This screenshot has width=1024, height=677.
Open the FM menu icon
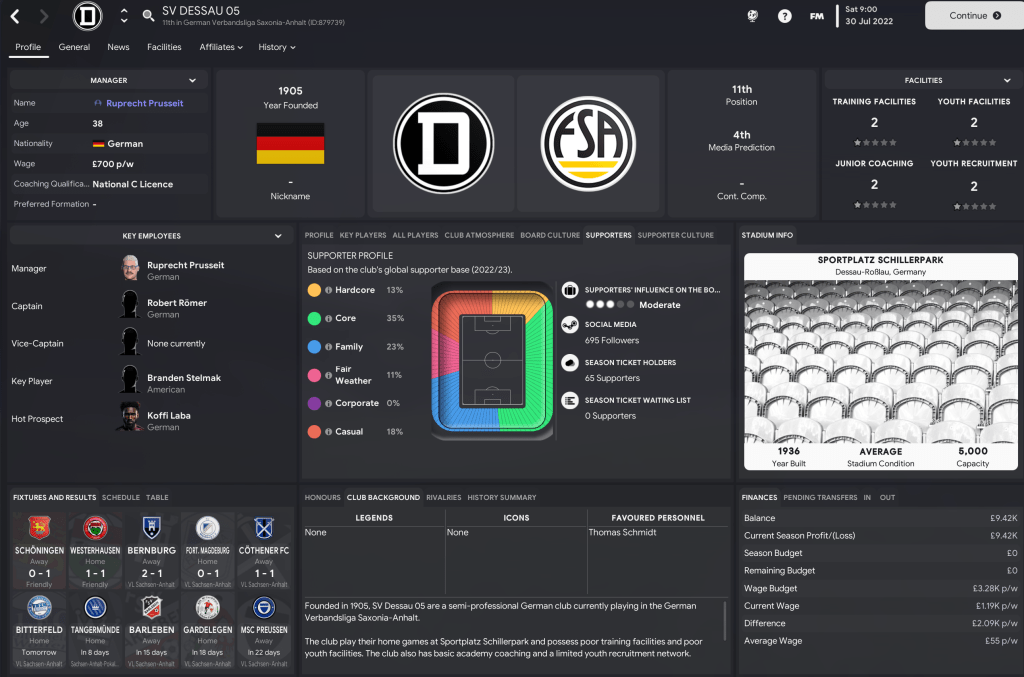[817, 16]
